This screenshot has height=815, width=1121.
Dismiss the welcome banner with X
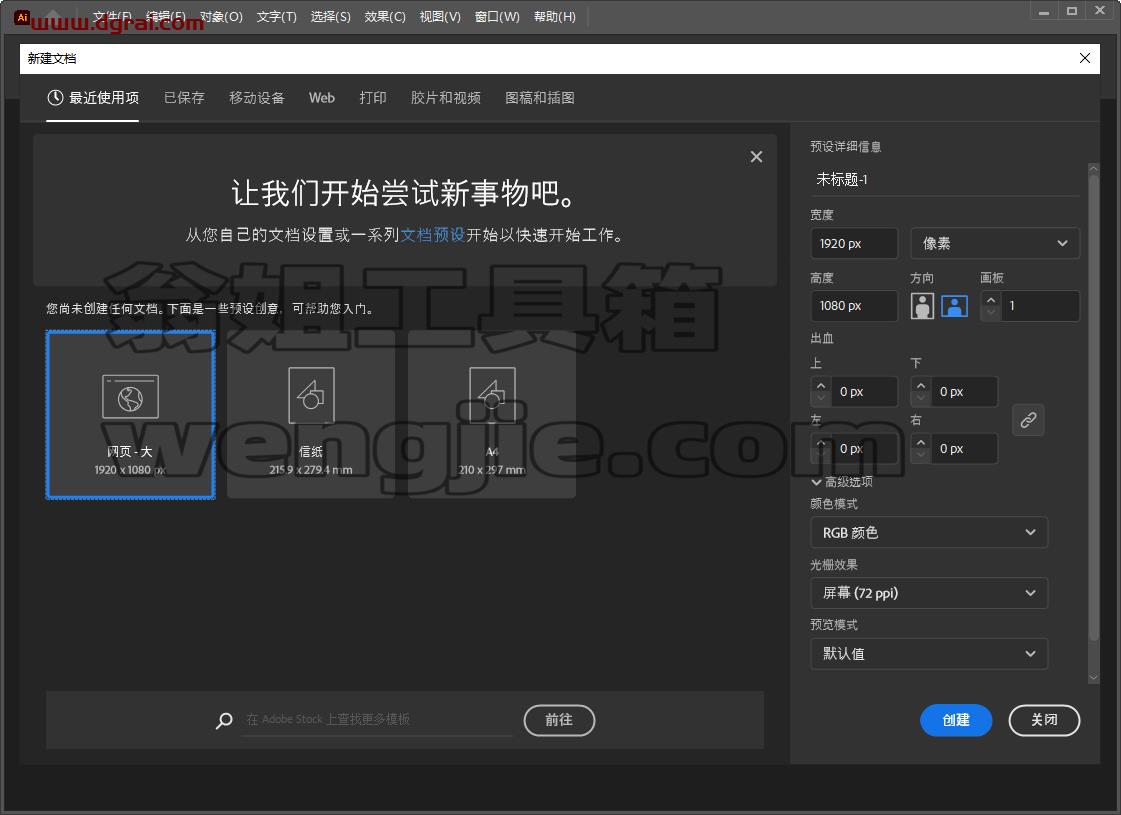756,157
